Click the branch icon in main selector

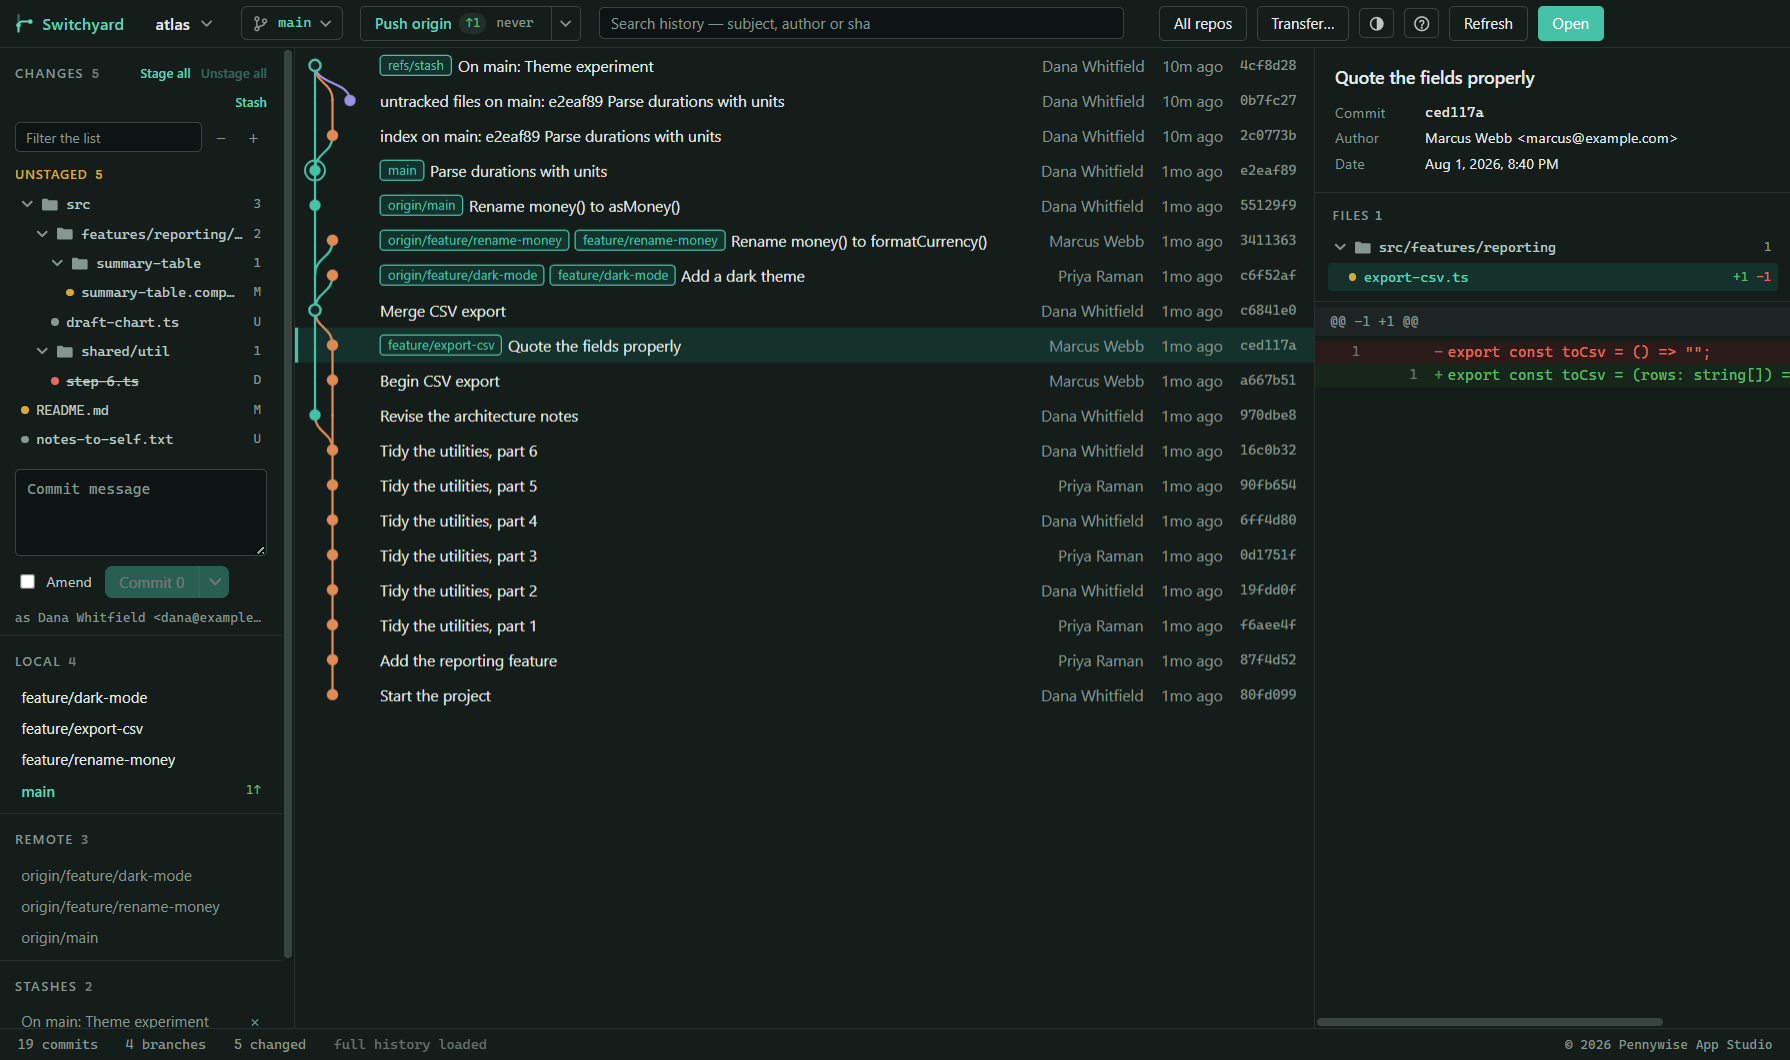tap(261, 24)
